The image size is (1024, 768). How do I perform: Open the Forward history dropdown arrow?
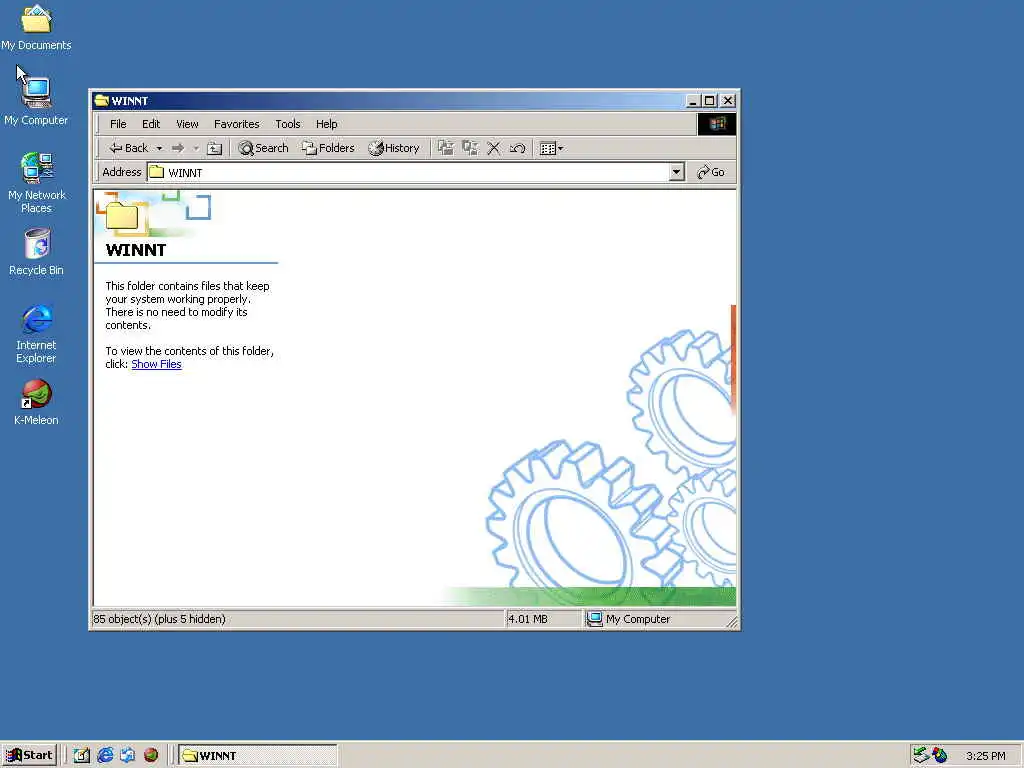click(x=195, y=148)
